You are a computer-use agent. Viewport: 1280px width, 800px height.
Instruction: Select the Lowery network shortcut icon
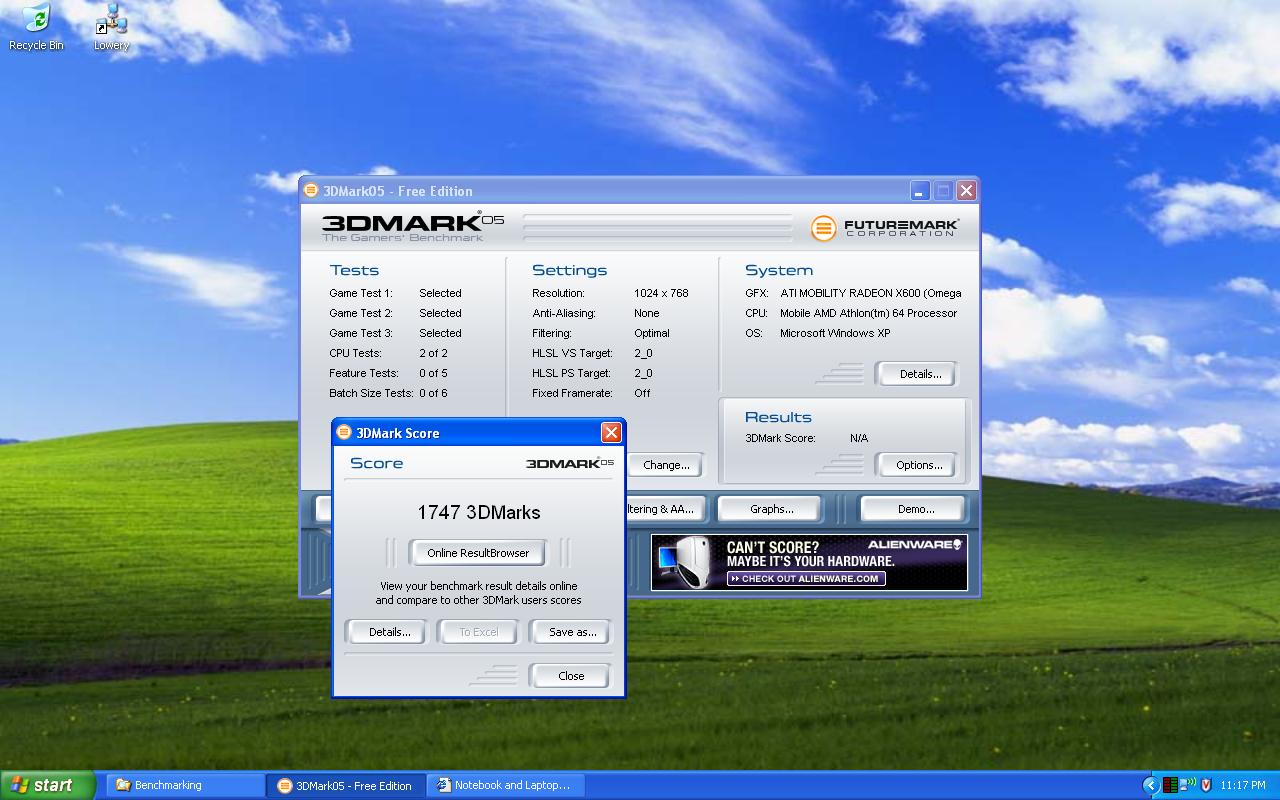[x=111, y=26]
